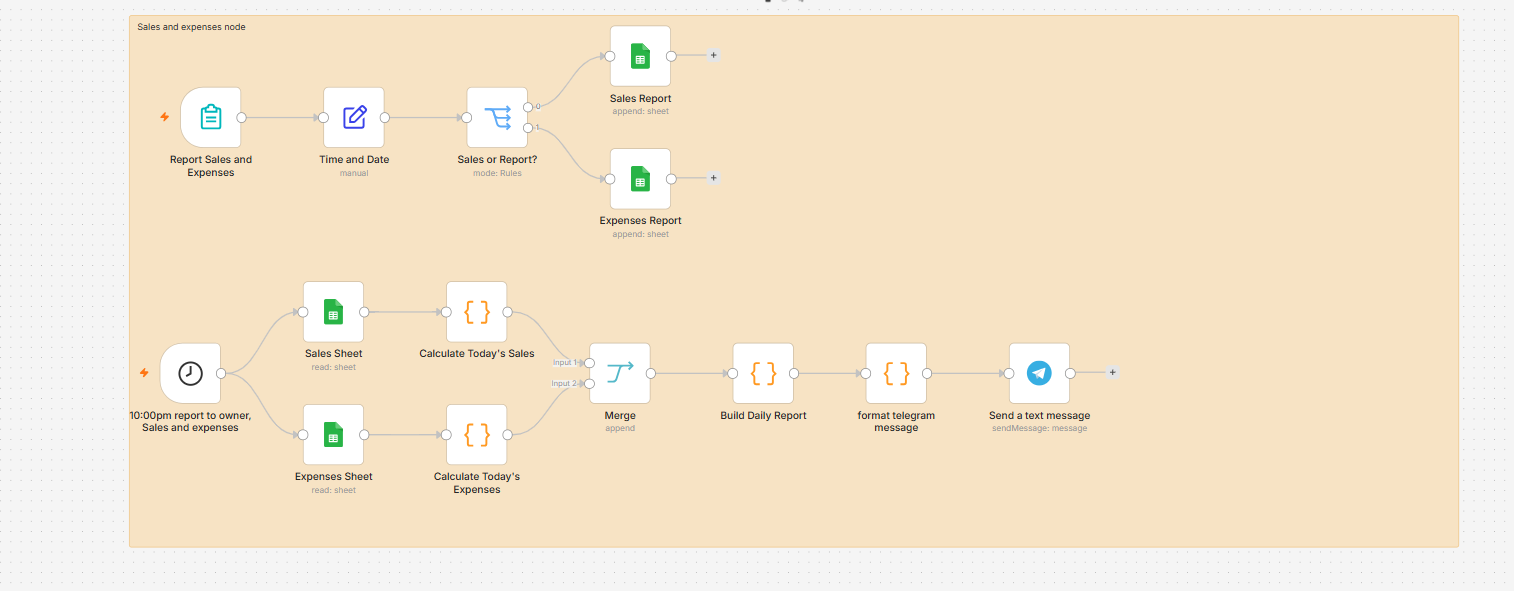Click the output connector of Time and Date node
Viewport: 1514px width, 591px height.
pos(385,117)
